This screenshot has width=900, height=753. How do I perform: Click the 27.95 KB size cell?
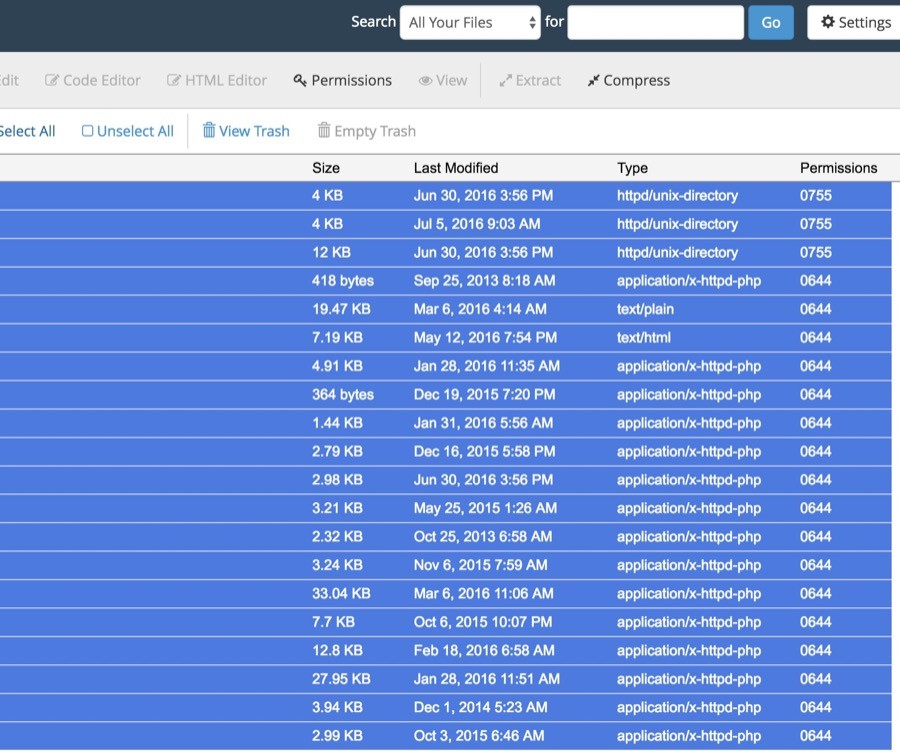341,679
